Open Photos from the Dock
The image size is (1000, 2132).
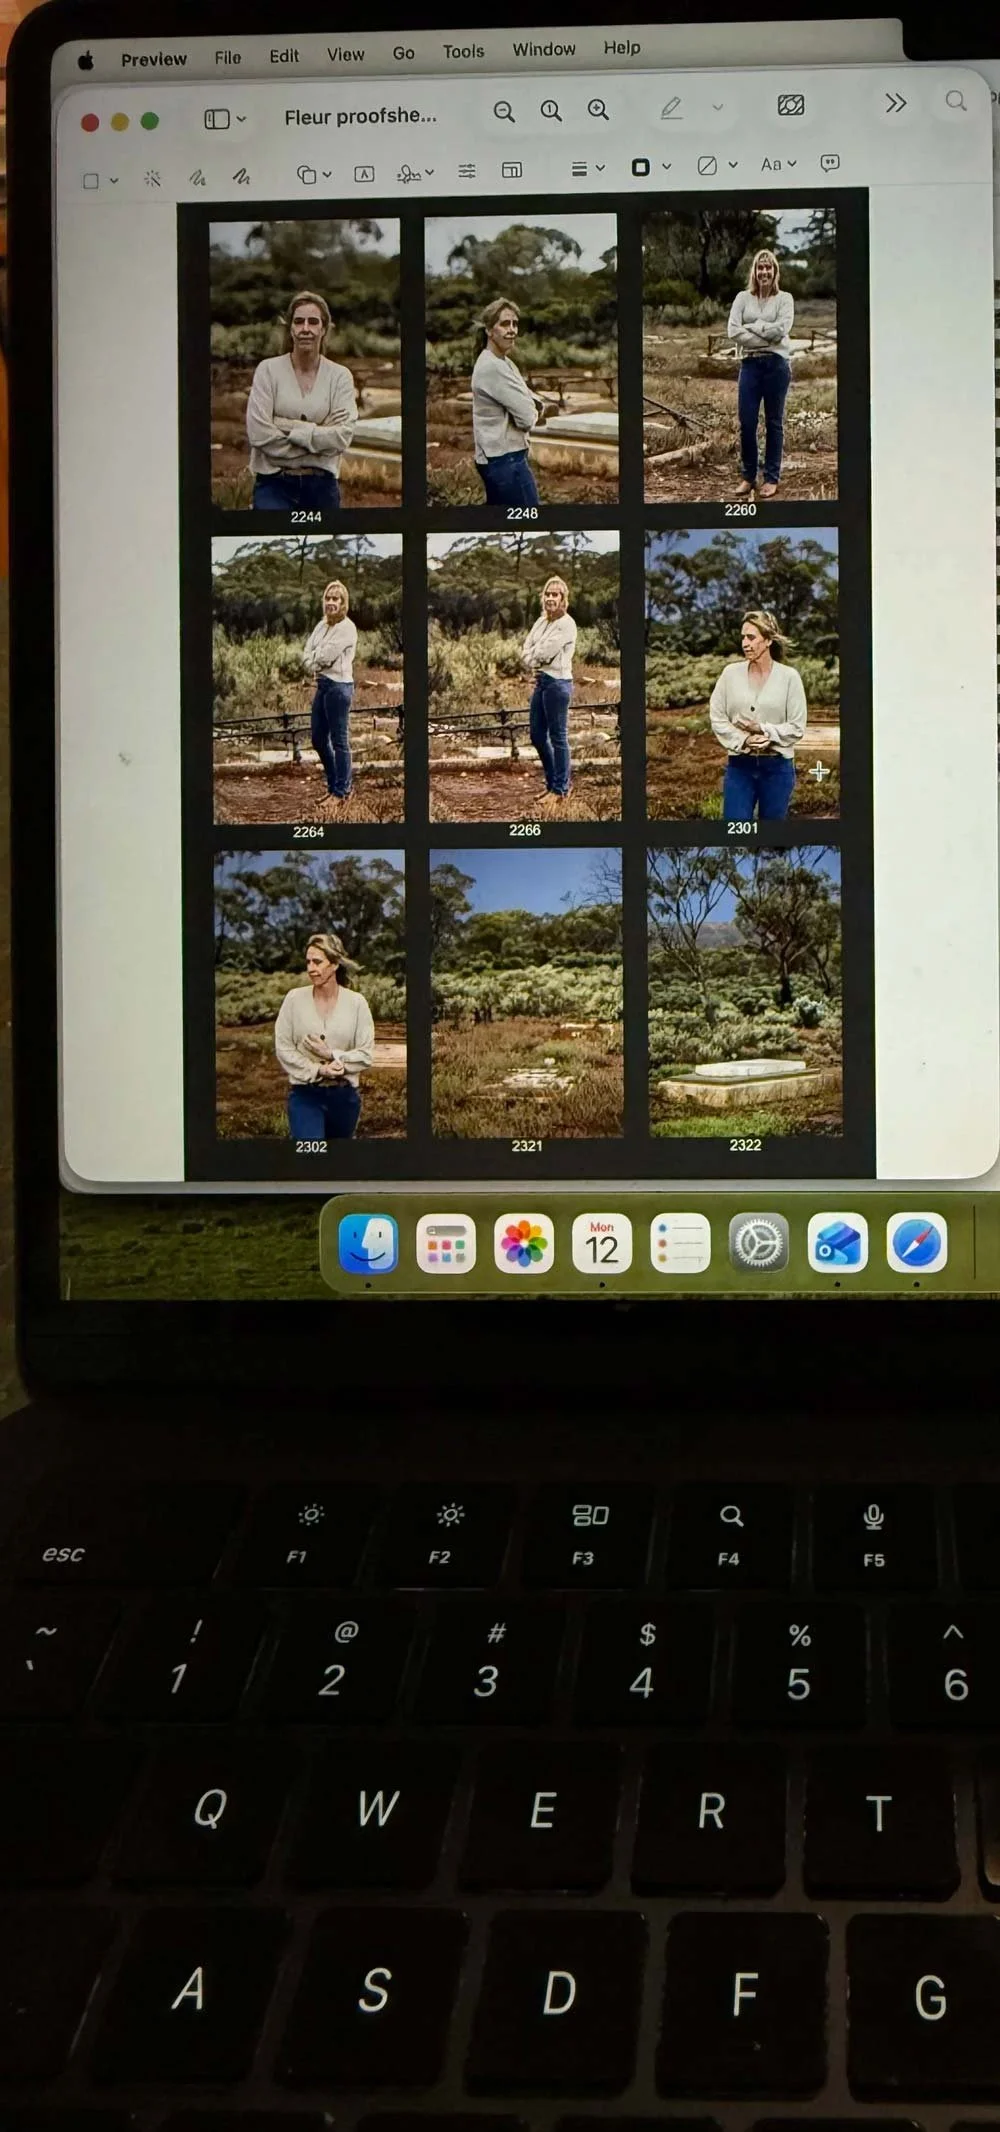coord(524,1244)
